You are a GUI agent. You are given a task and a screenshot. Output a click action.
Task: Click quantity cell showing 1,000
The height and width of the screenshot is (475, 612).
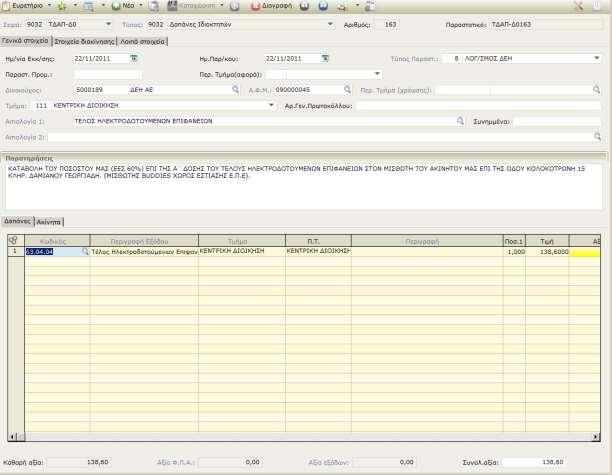pos(514,252)
